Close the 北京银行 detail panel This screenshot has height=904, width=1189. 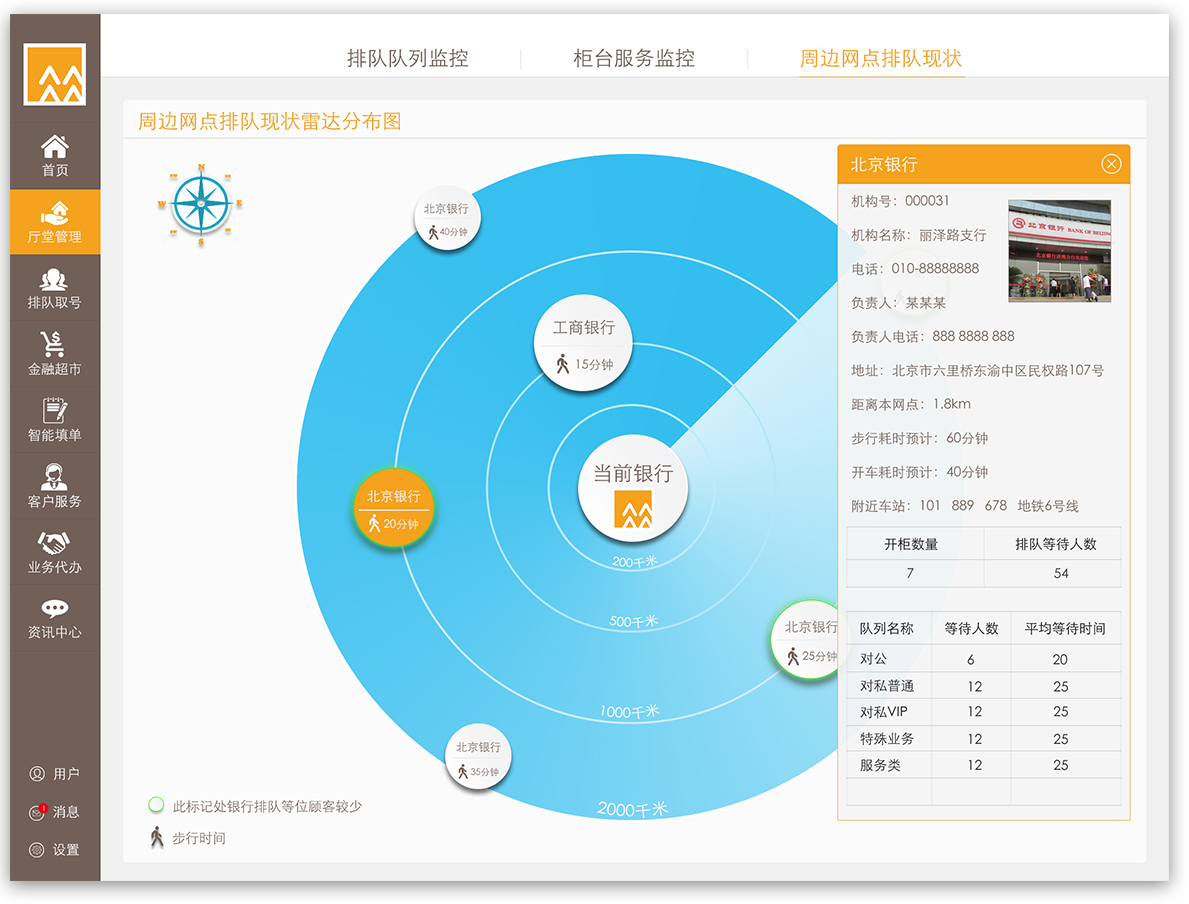point(1114,164)
